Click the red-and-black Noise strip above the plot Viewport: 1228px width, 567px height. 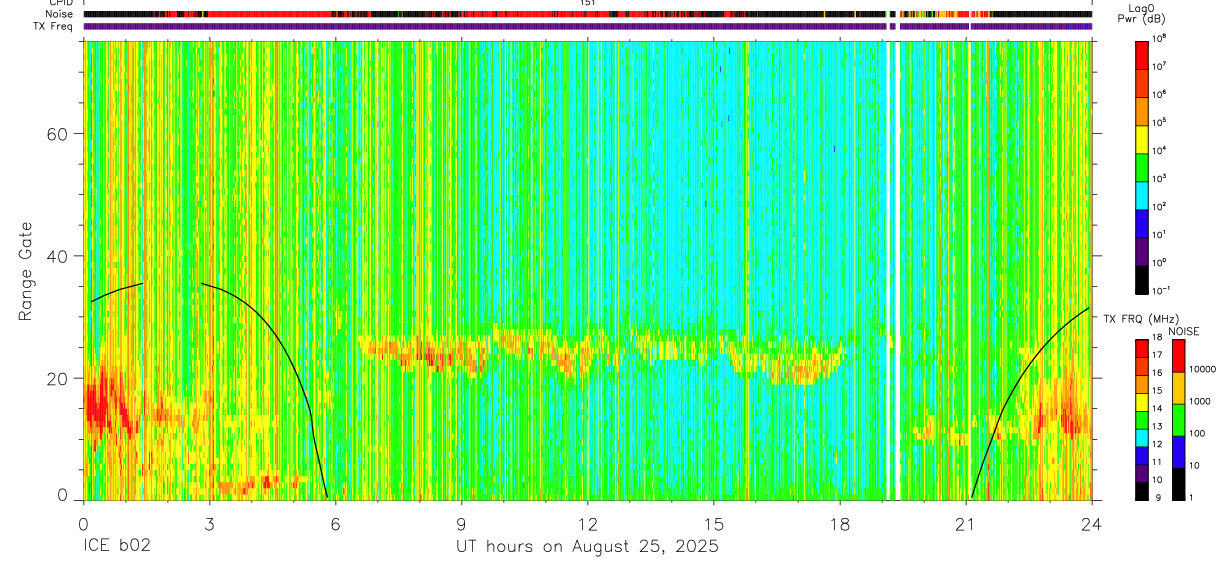click(x=588, y=14)
